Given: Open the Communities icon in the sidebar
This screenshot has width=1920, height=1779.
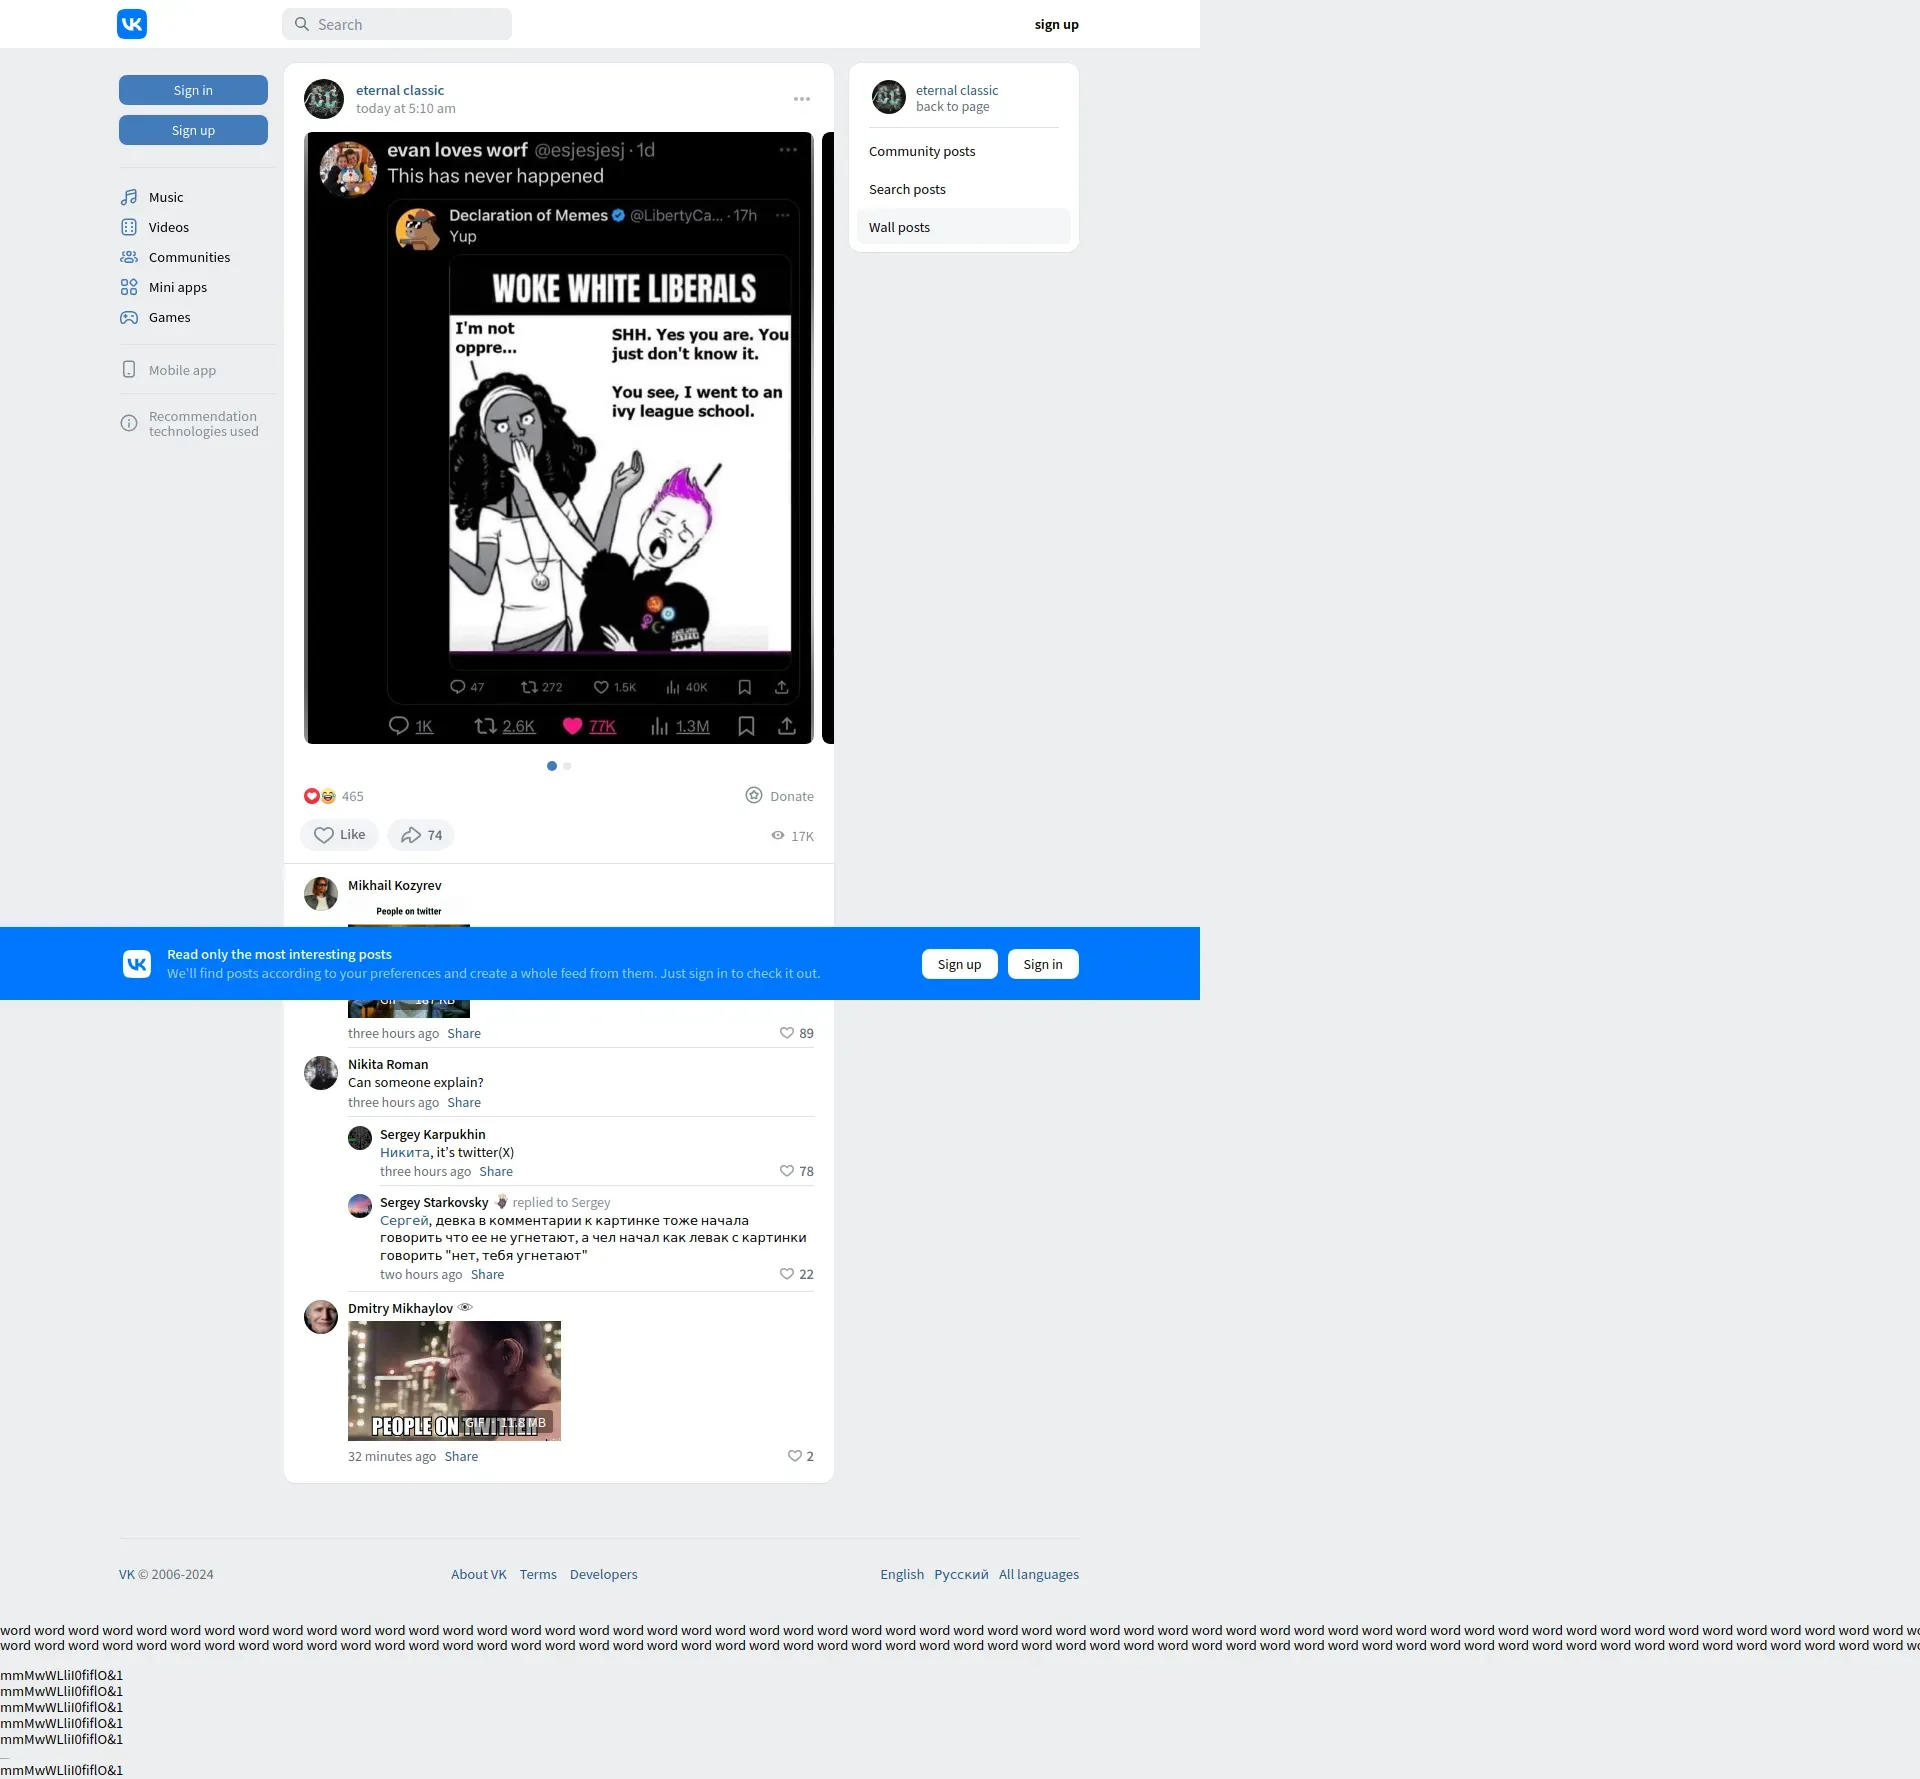Looking at the screenshot, I should (x=129, y=257).
